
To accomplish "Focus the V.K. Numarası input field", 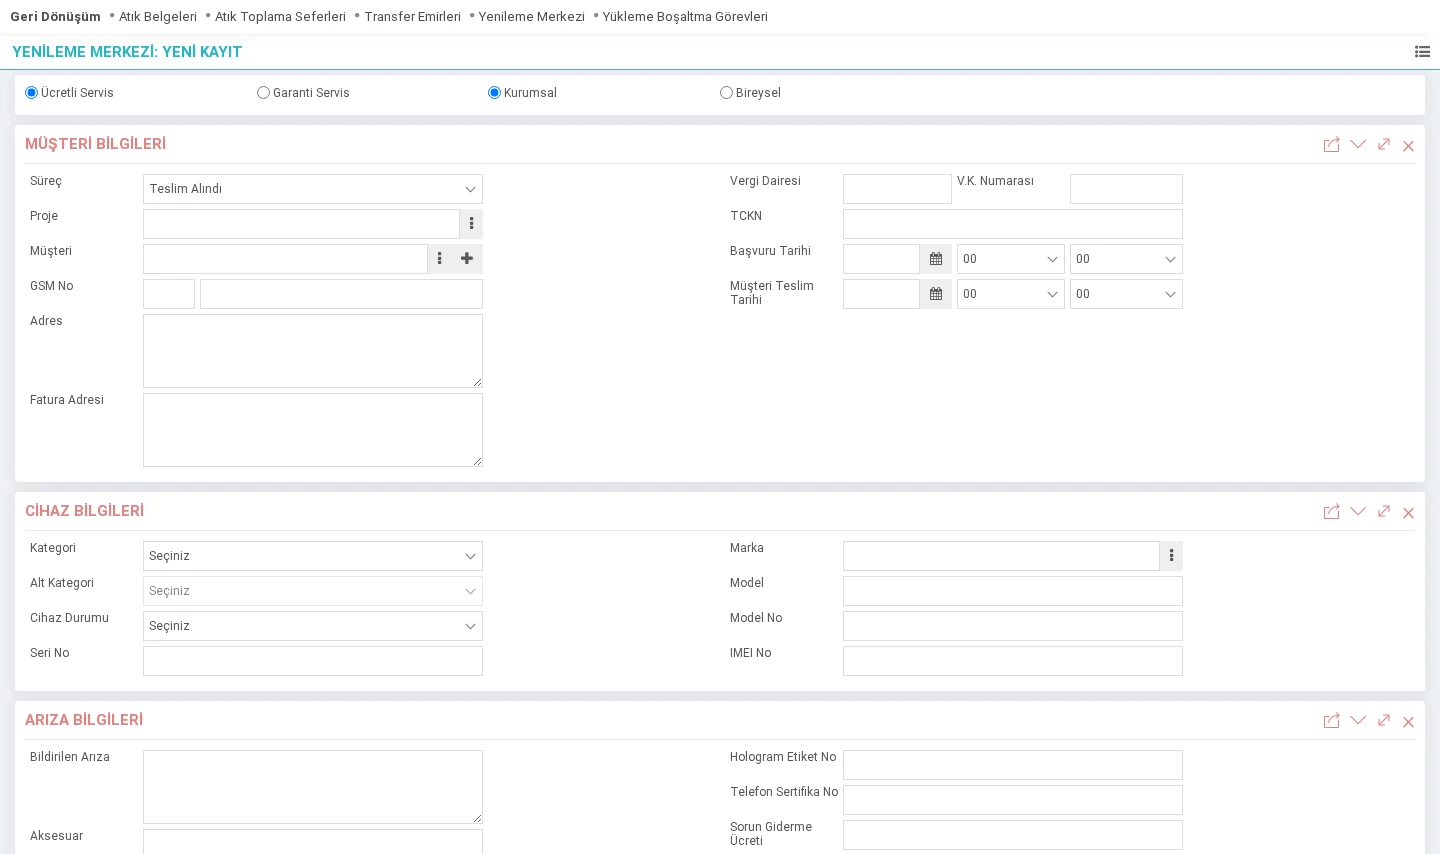I will [1126, 189].
